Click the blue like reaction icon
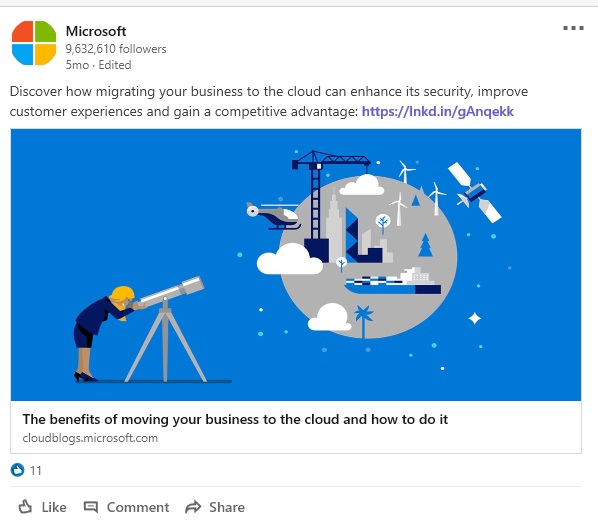This screenshot has width=598, height=526. (18, 470)
